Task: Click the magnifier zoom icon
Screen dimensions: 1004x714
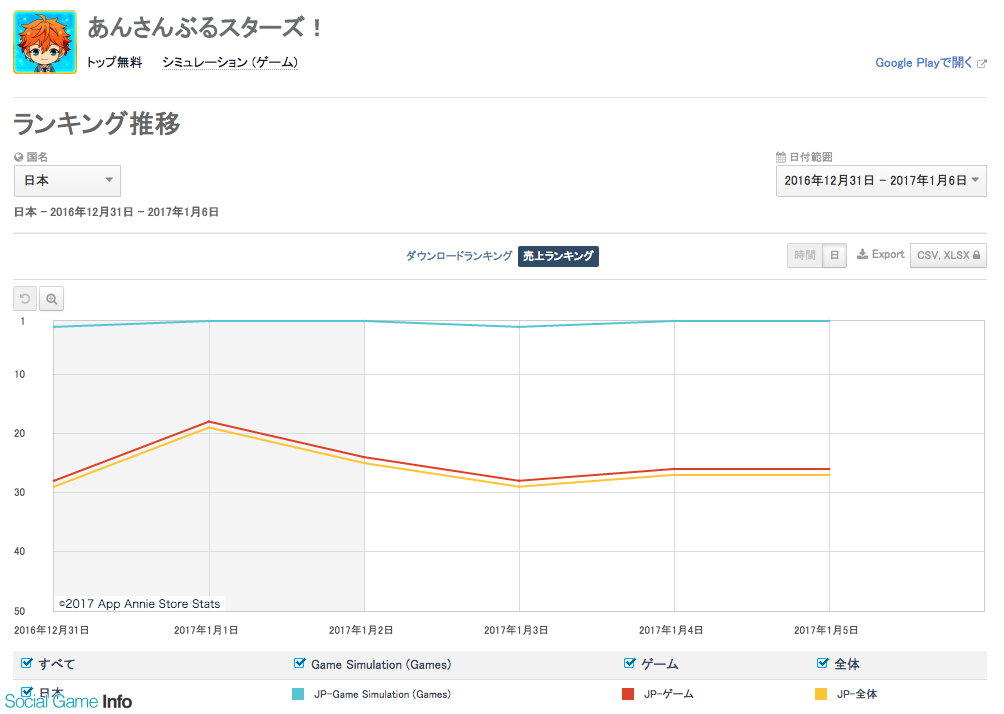Action: coord(51,298)
